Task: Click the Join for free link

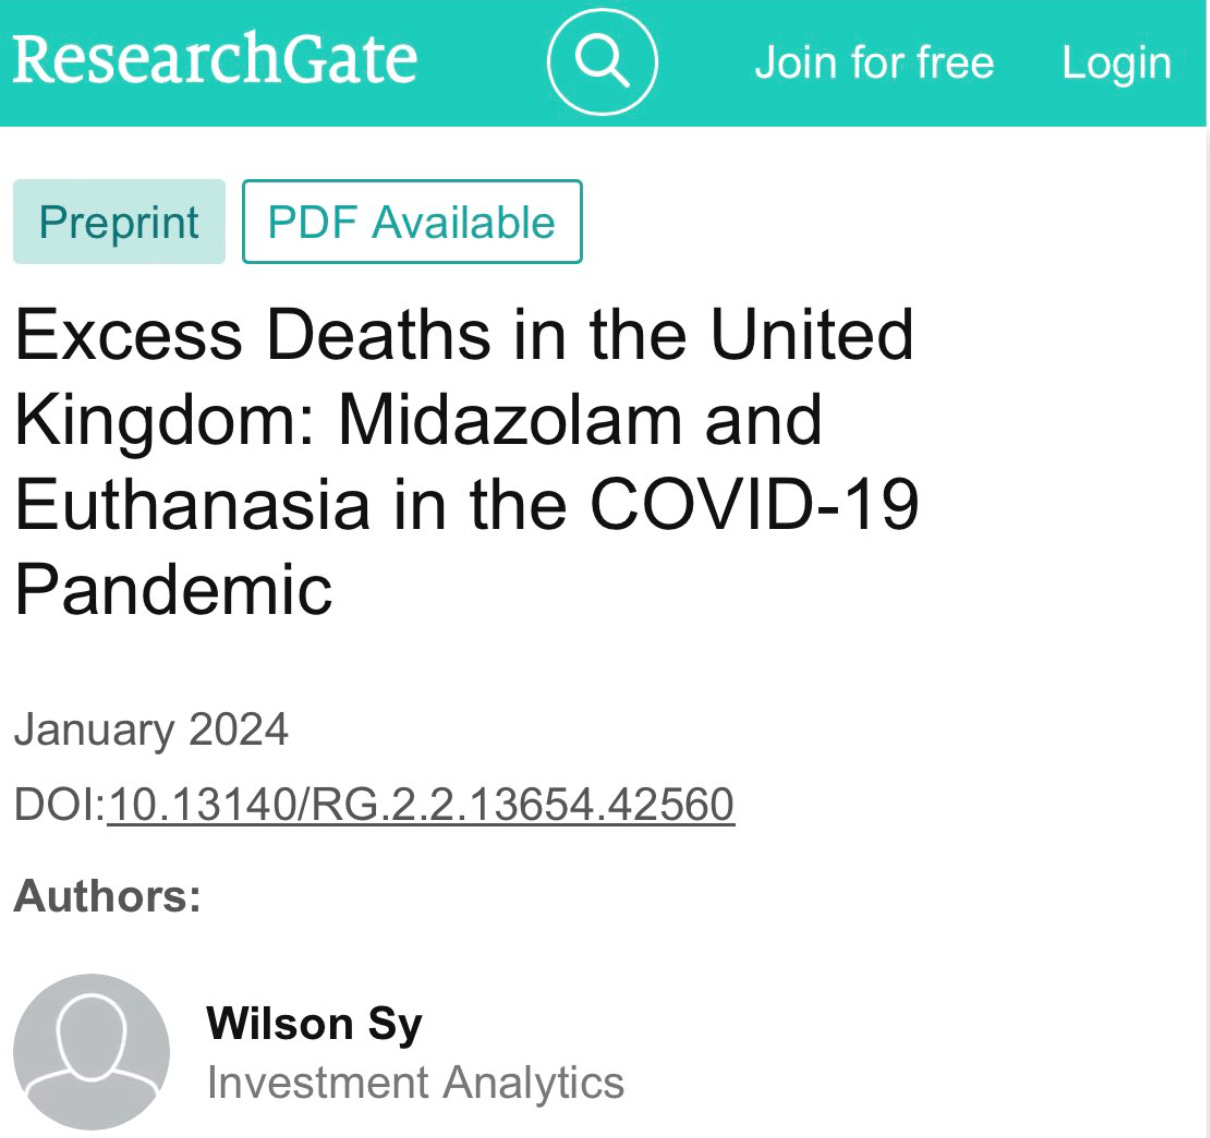Action: click(x=875, y=62)
